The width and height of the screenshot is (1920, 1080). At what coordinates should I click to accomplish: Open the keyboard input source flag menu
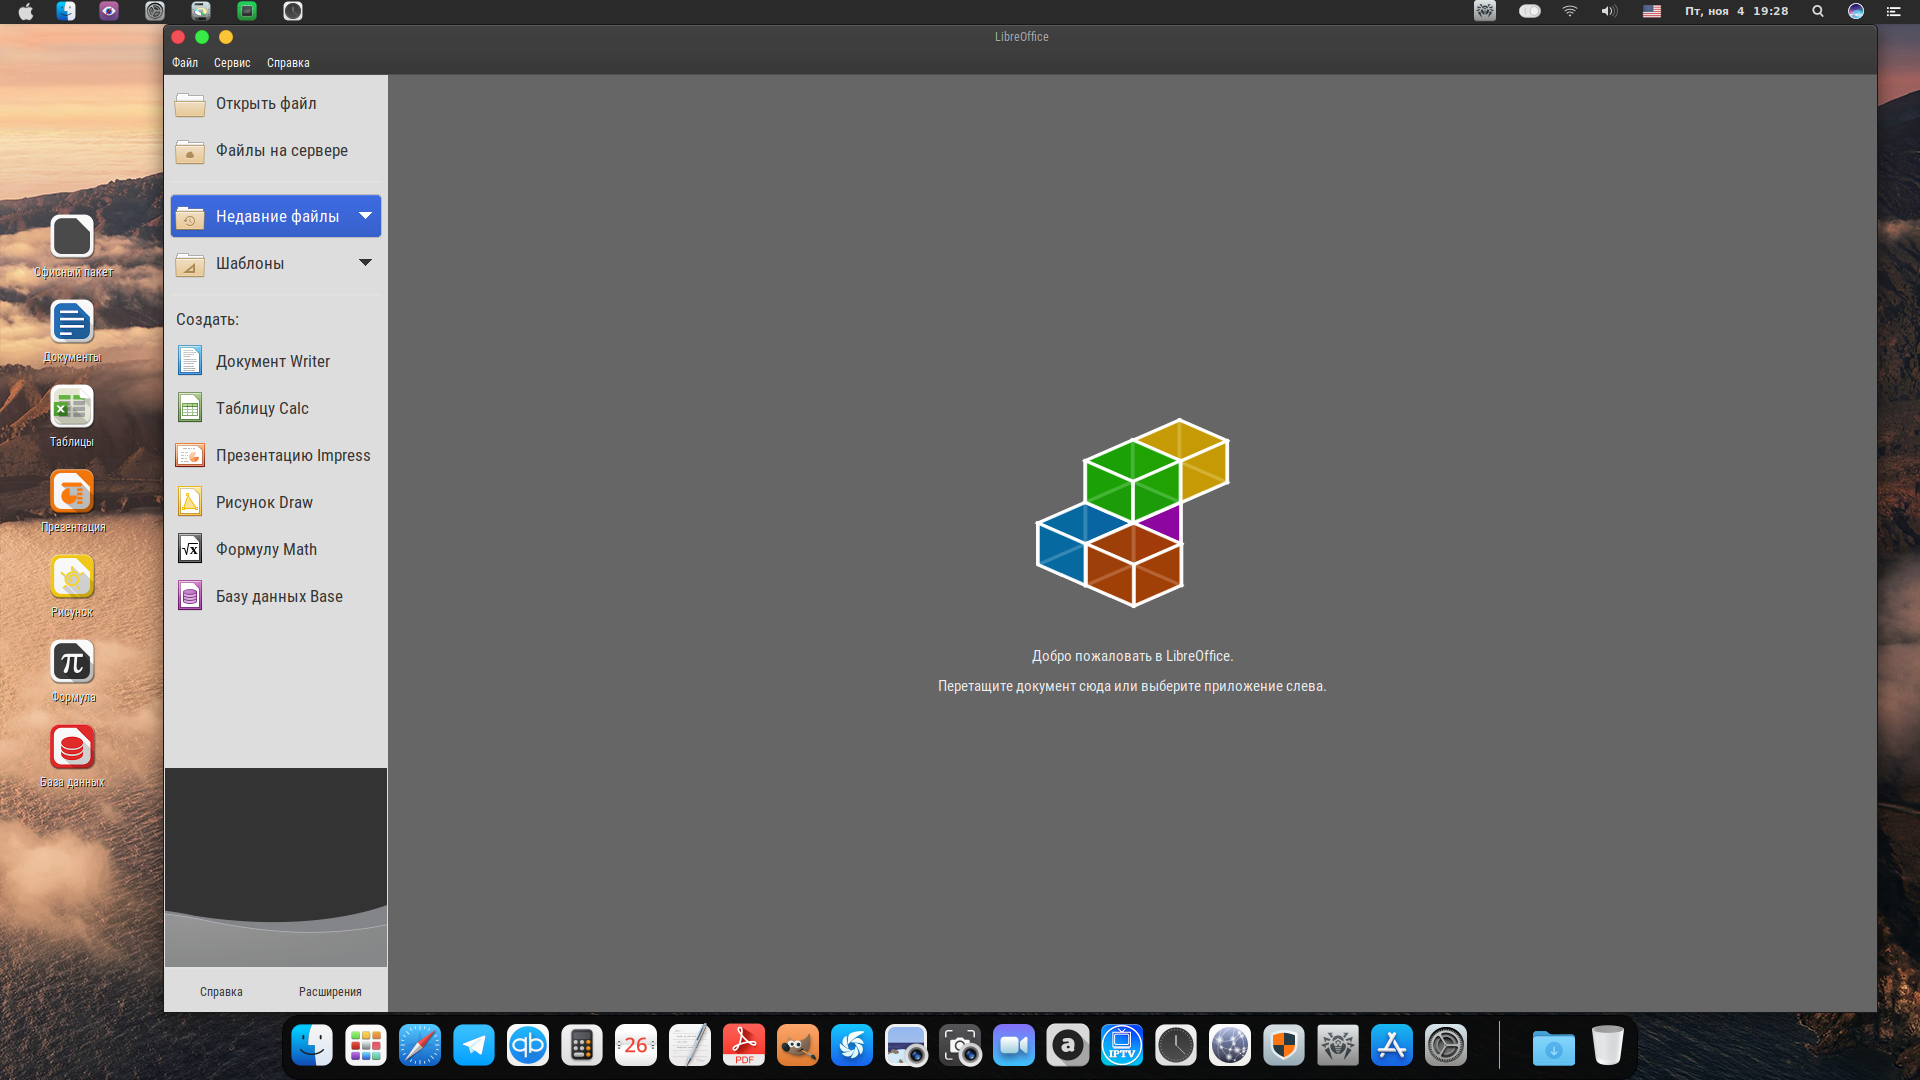1652,11
